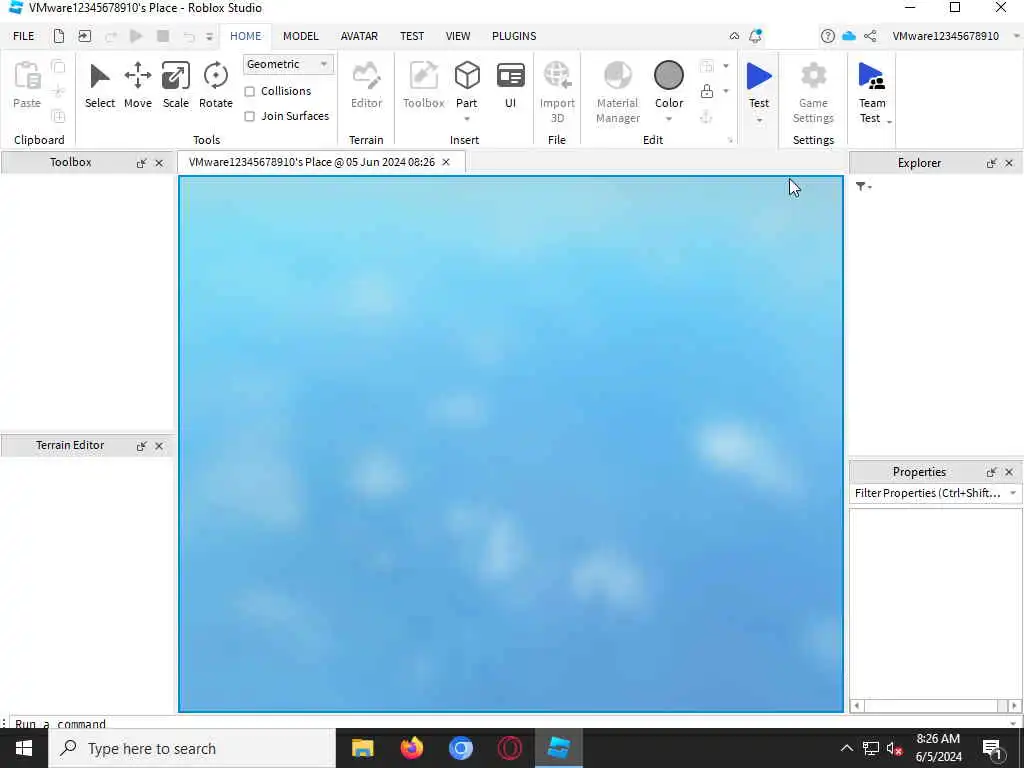Viewport: 1024px width, 768px height.
Task: Click the share icon near username
Action: coord(870,36)
